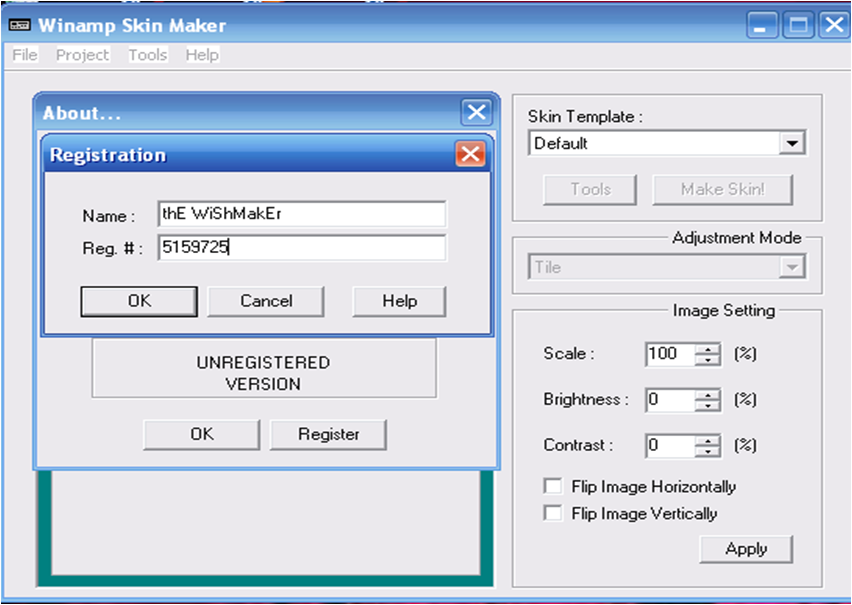Open the Help menu

point(202,55)
